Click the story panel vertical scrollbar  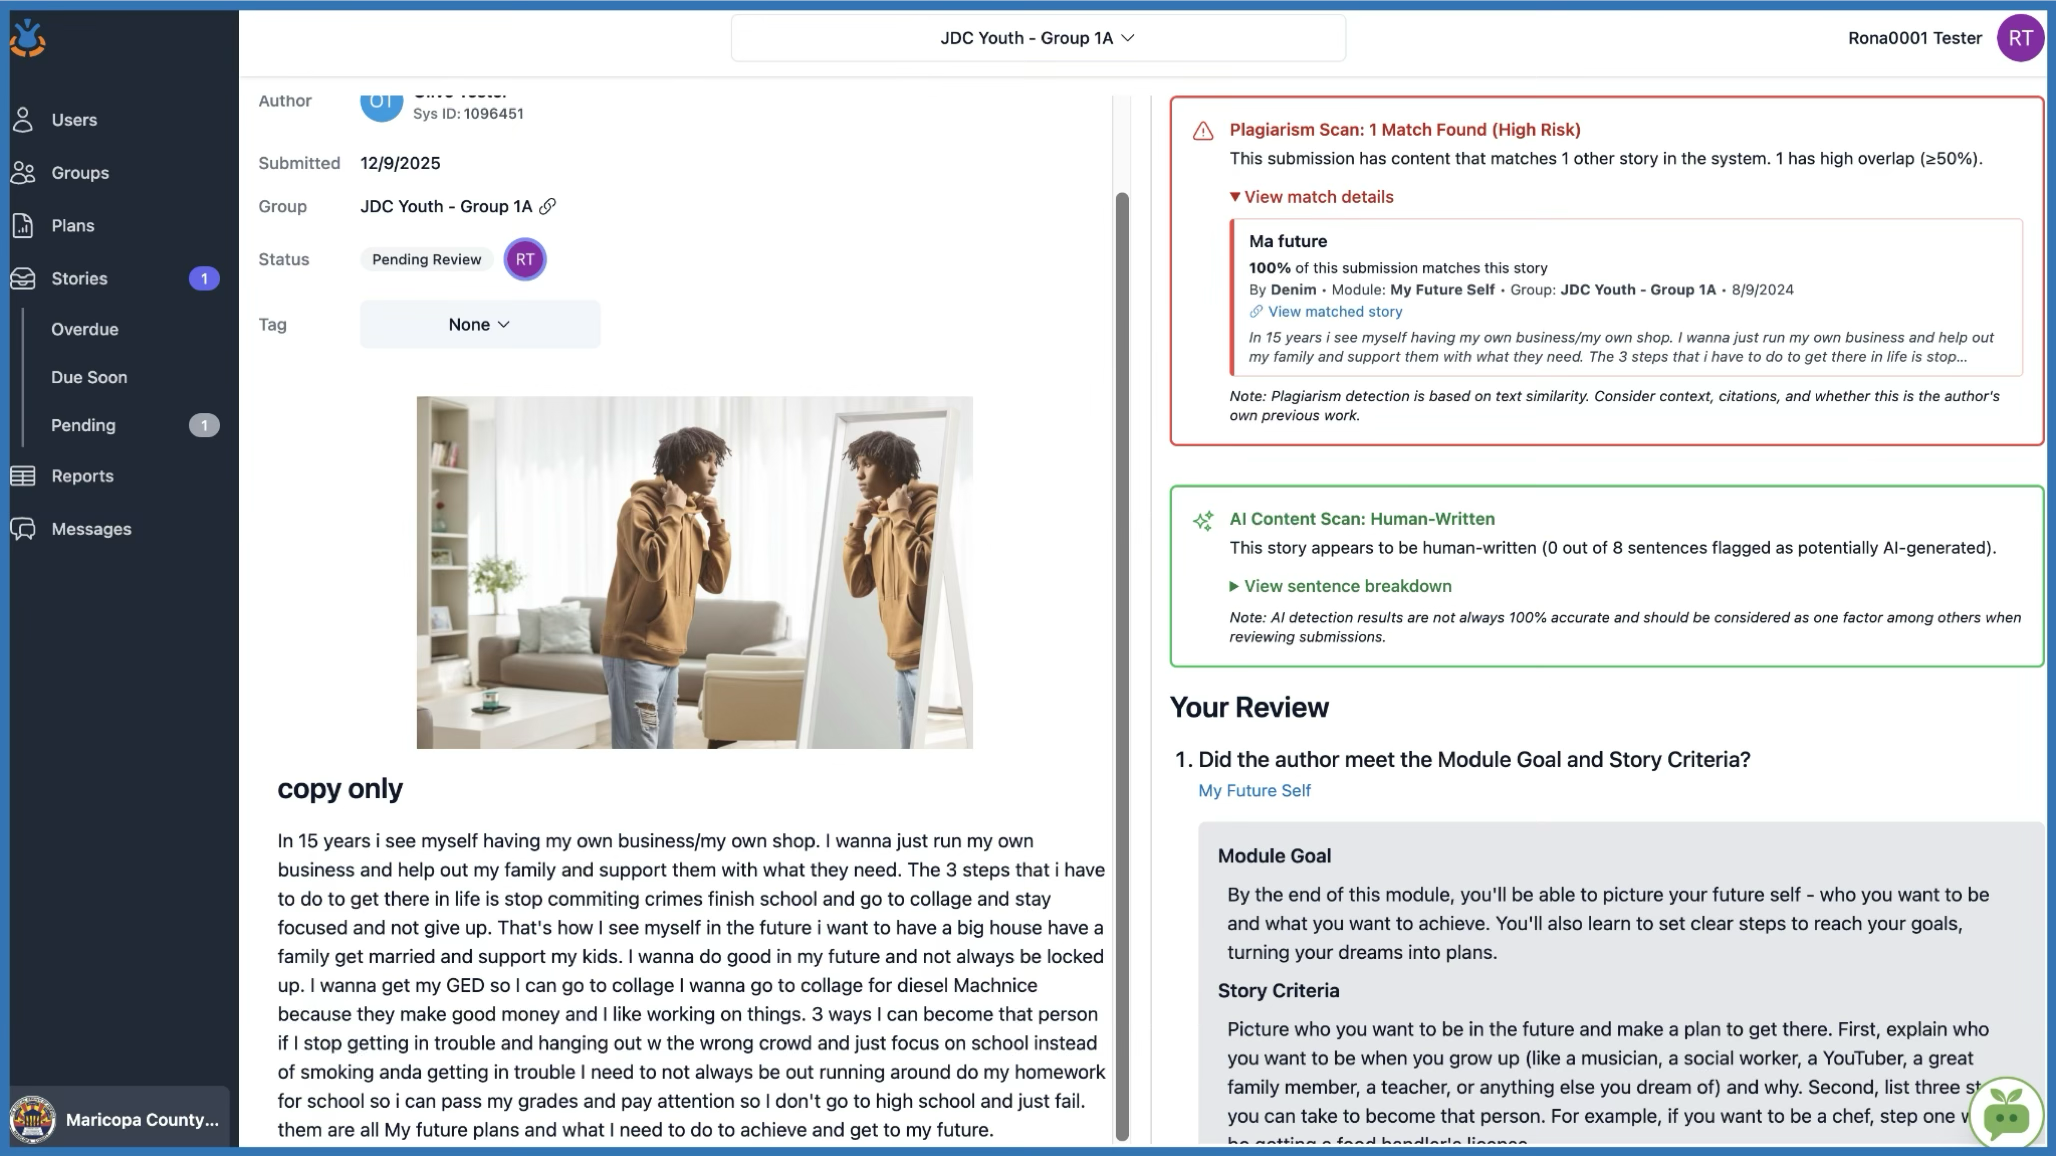1122,660
